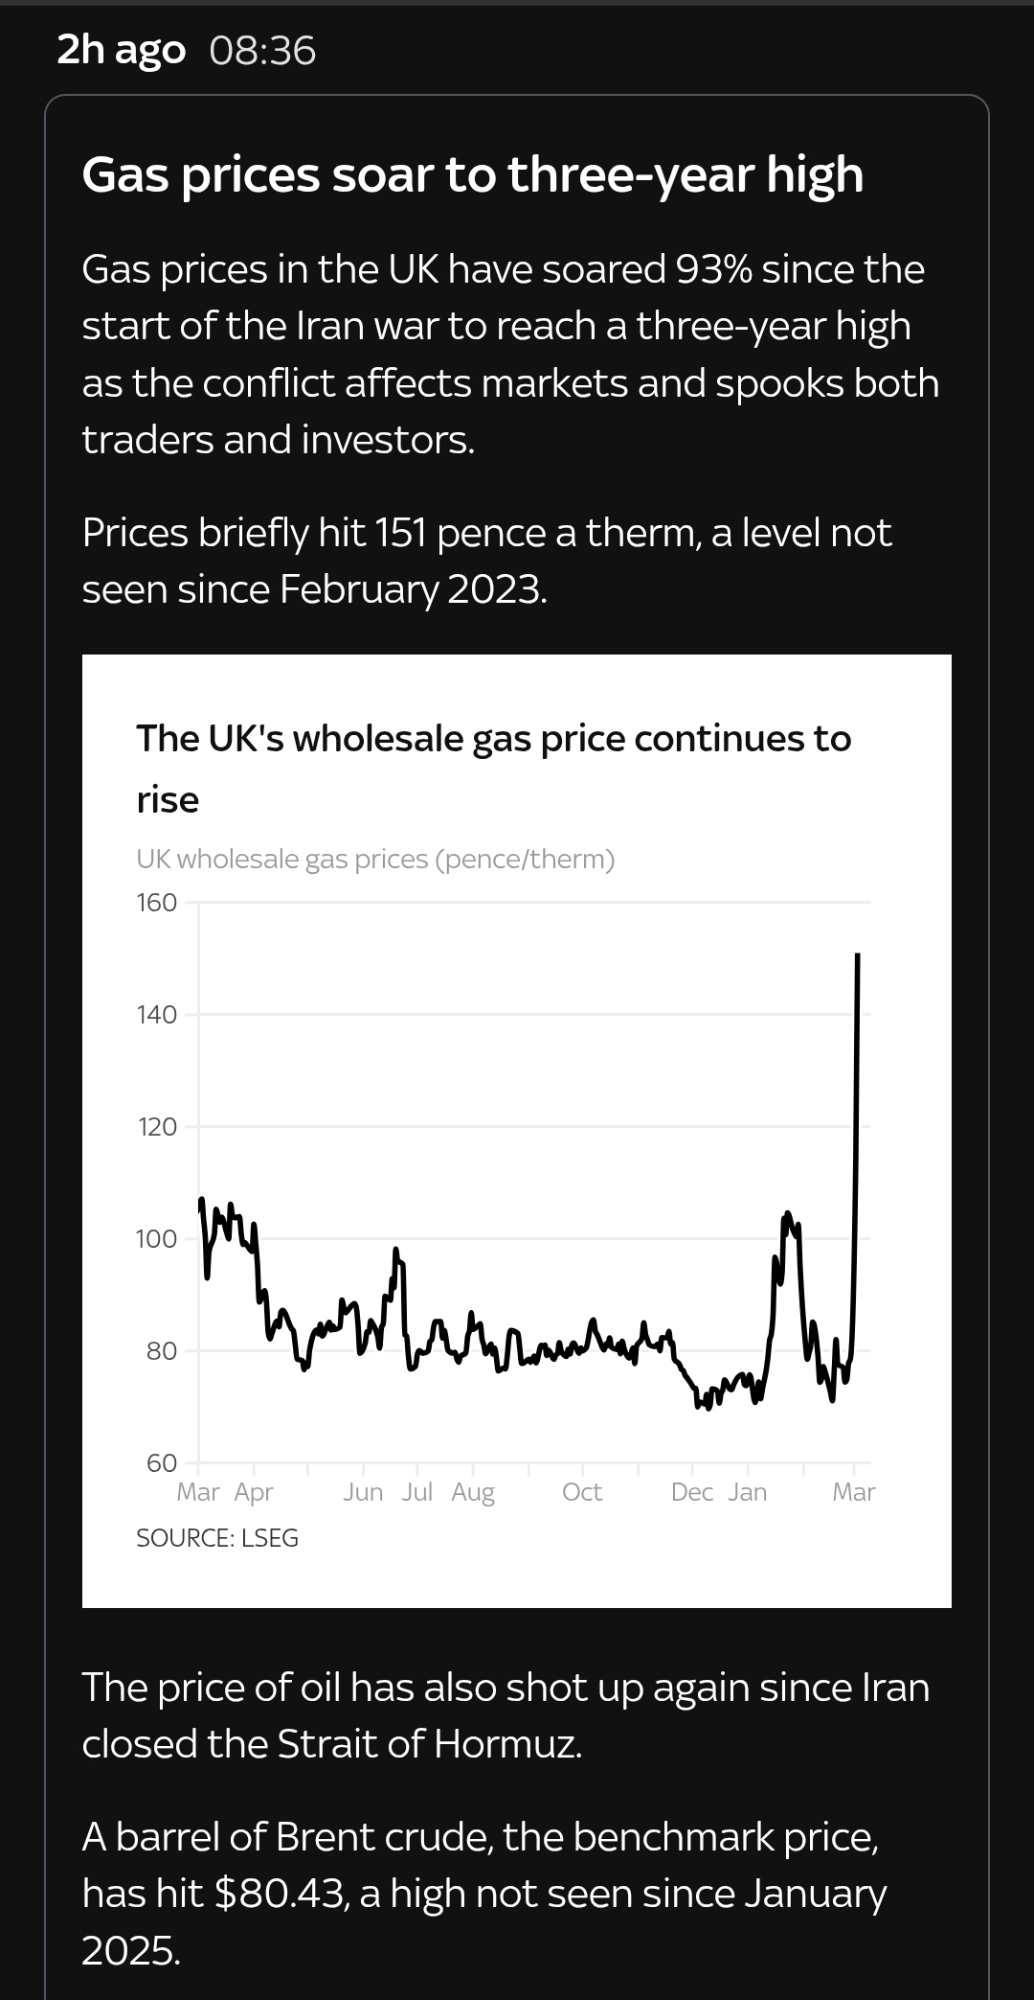The image size is (1034, 2000).
Task: Click the Apr x-axis label
Action: (x=254, y=1492)
